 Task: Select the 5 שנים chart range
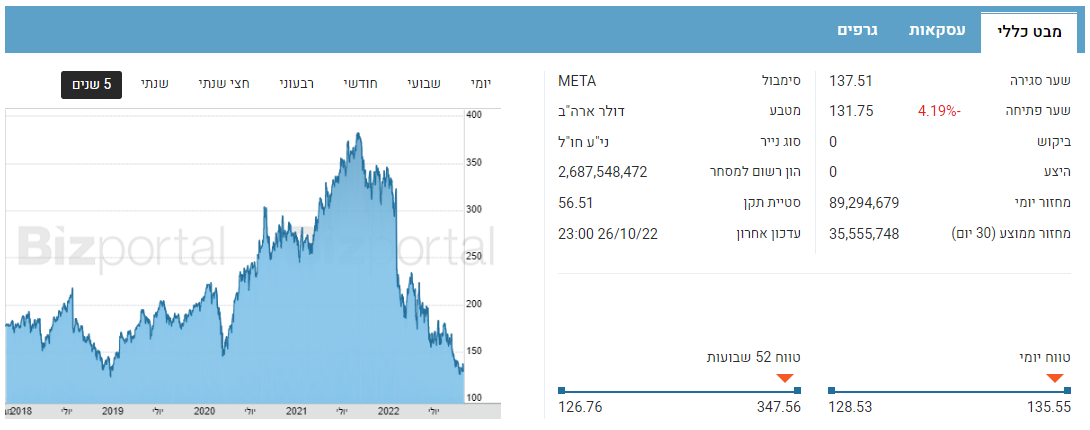91,84
